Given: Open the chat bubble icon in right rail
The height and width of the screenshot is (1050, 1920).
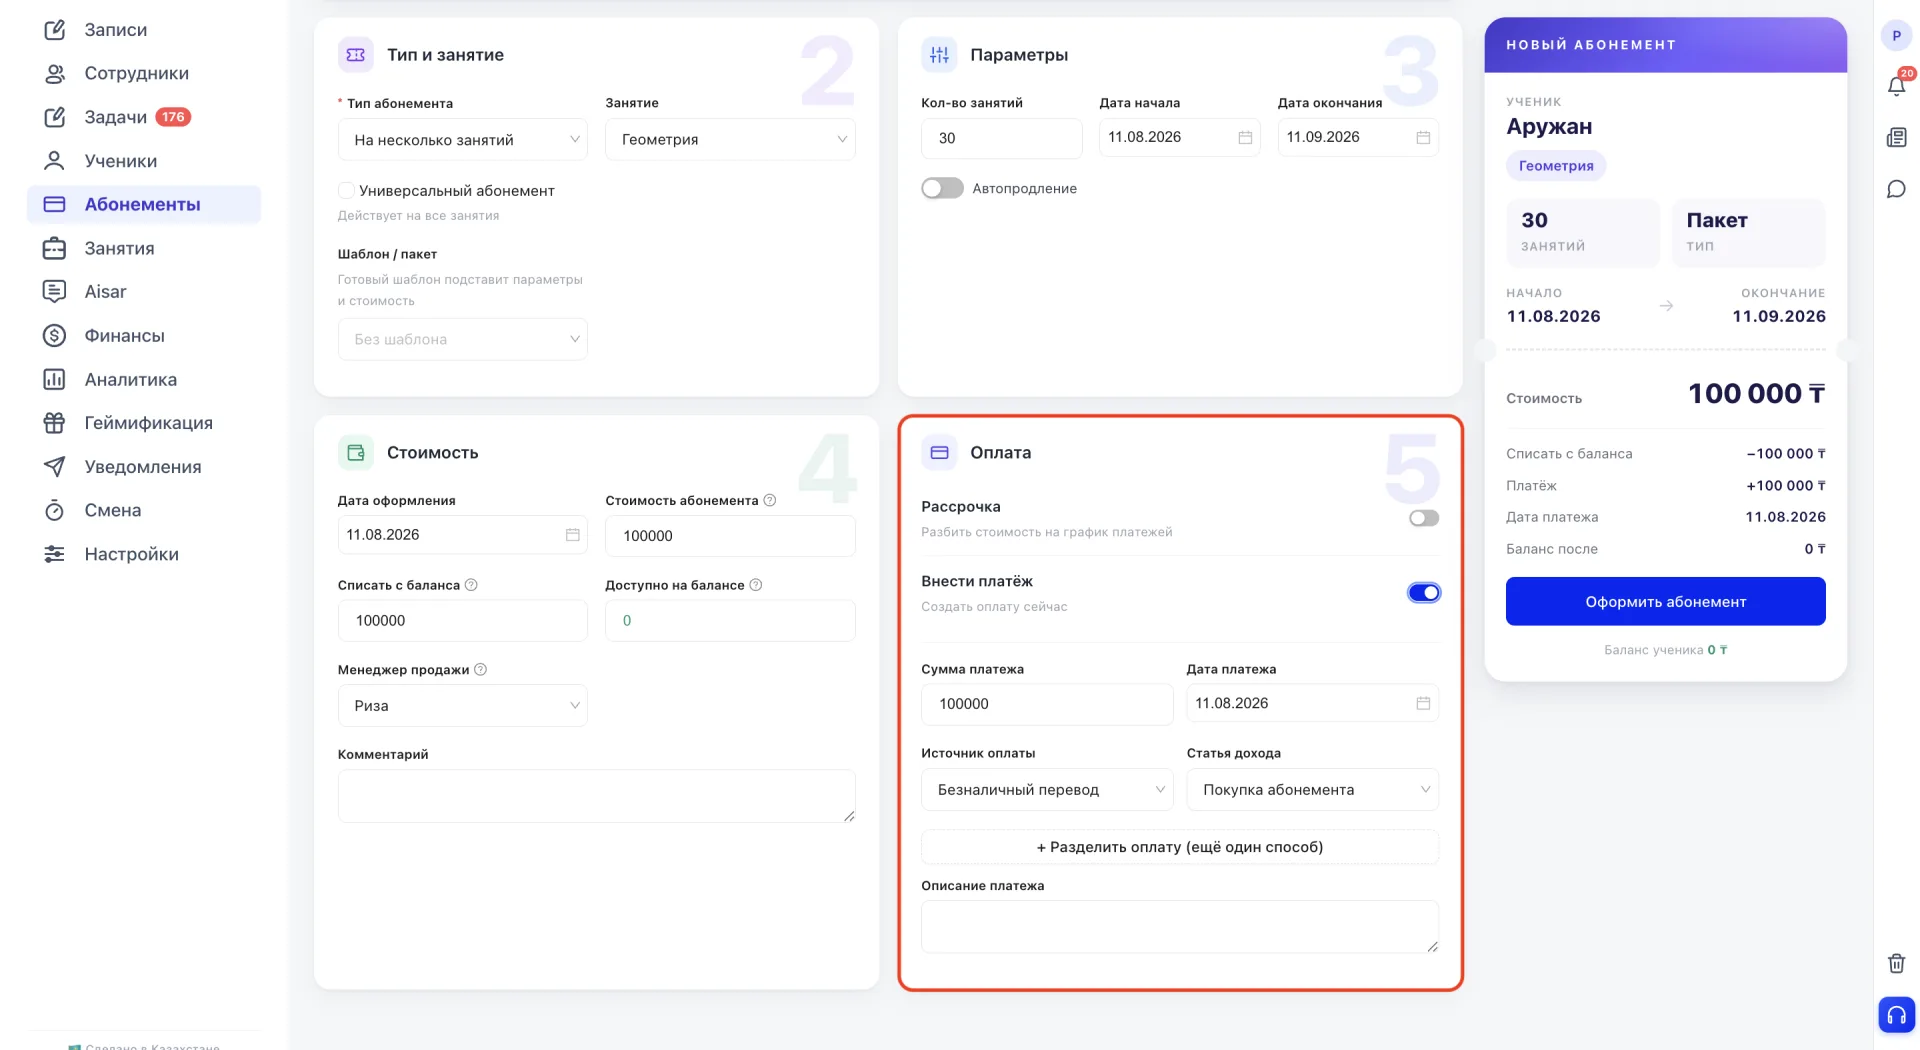Looking at the screenshot, I should 1896,190.
